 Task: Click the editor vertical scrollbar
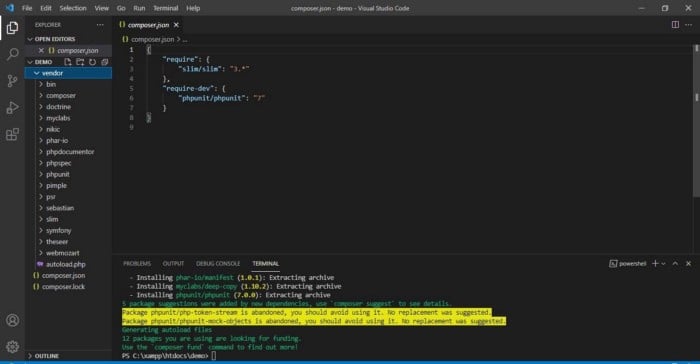696,121
